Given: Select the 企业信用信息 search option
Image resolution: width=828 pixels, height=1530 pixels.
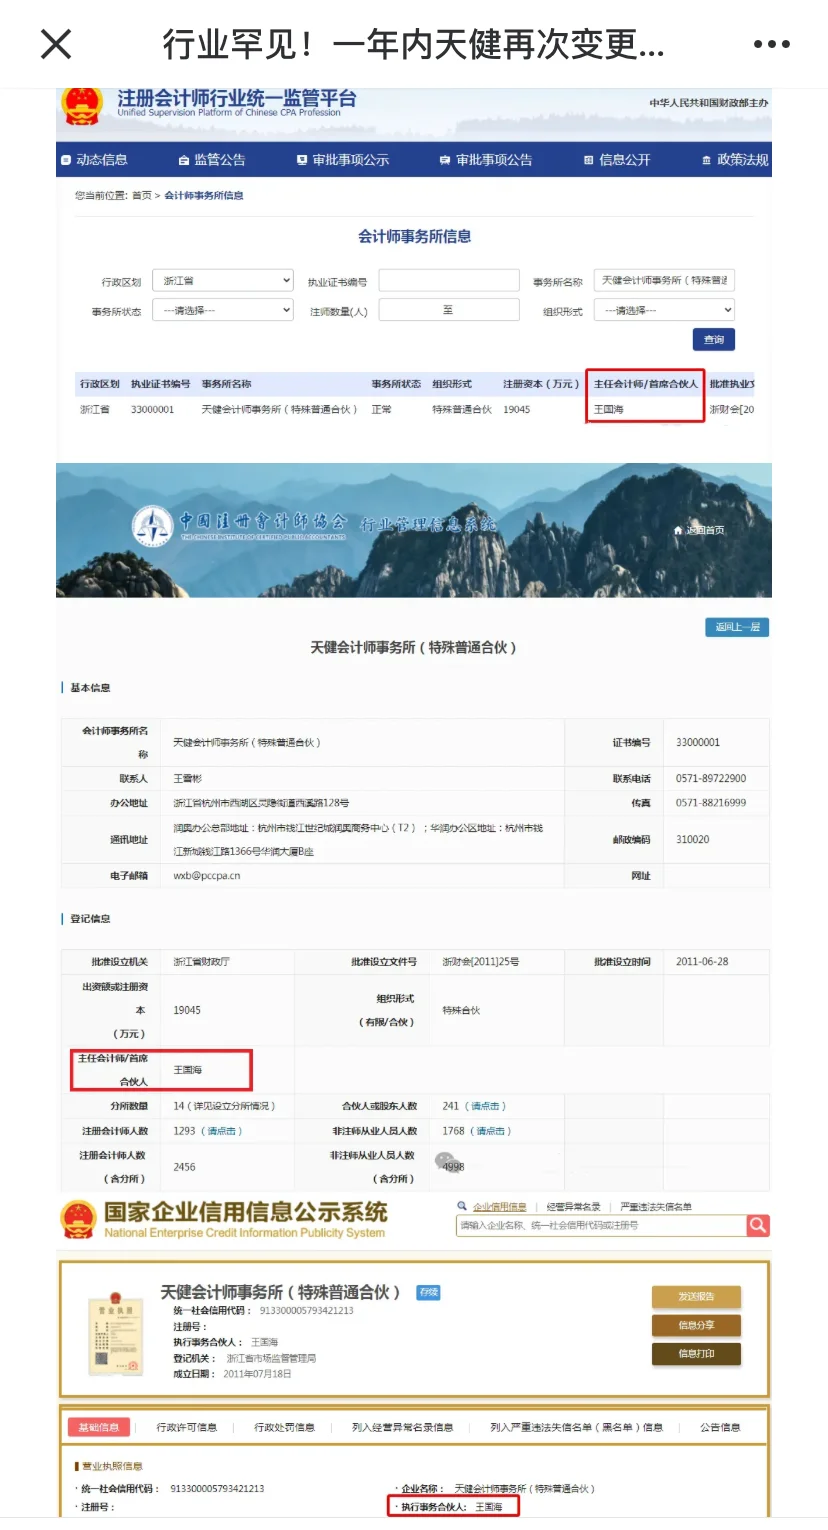Looking at the screenshot, I should pos(499,1208).
